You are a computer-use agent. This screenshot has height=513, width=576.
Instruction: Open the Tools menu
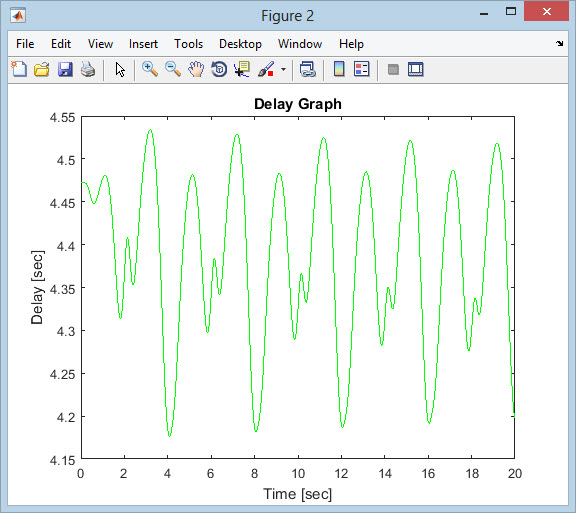coord(188,44)
